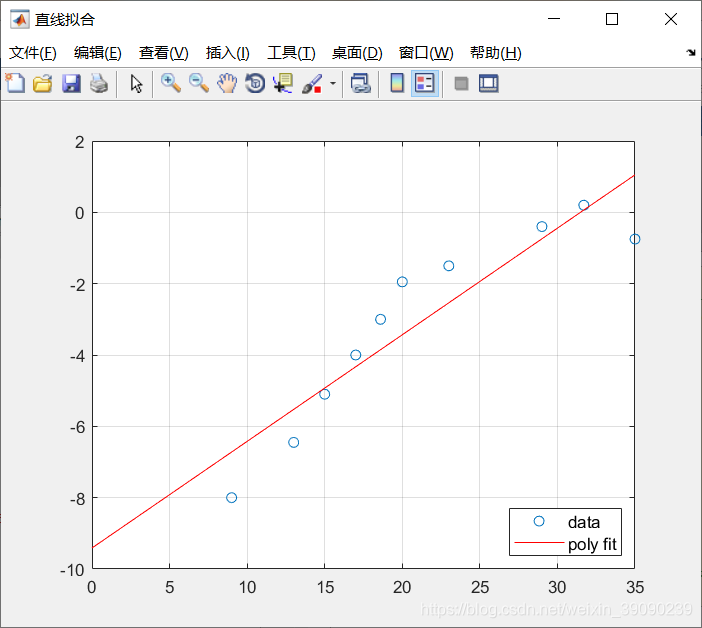This screenshot has width=702, height=628.
Task: Click the x-axis tick label 35
Action: 635,587
